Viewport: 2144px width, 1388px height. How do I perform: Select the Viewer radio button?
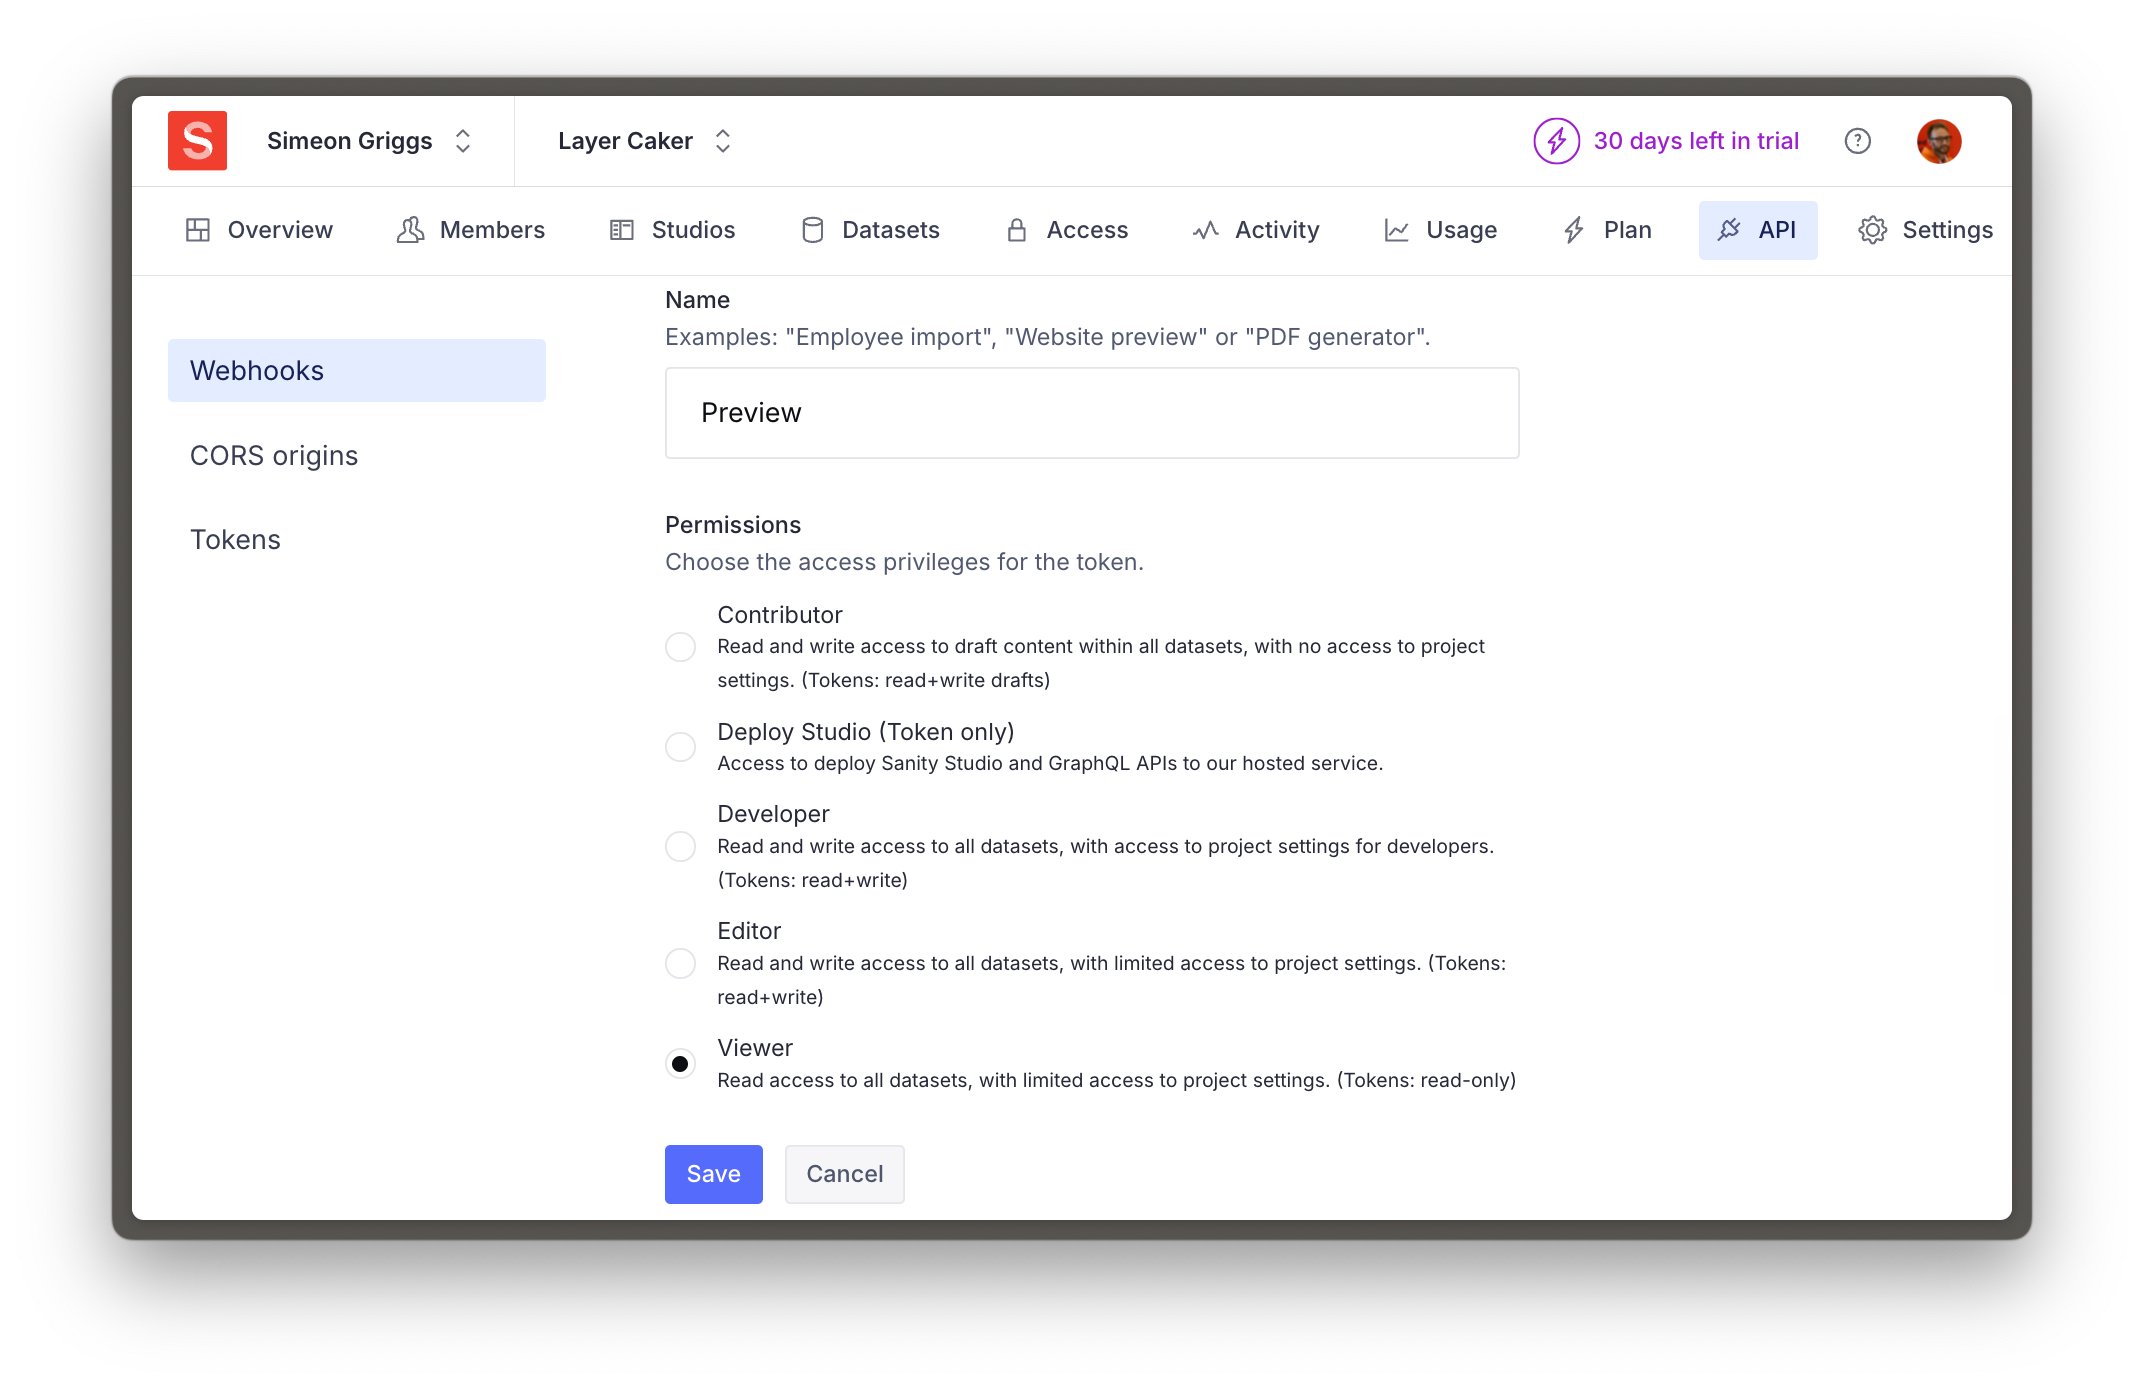tap(680, 1063)
